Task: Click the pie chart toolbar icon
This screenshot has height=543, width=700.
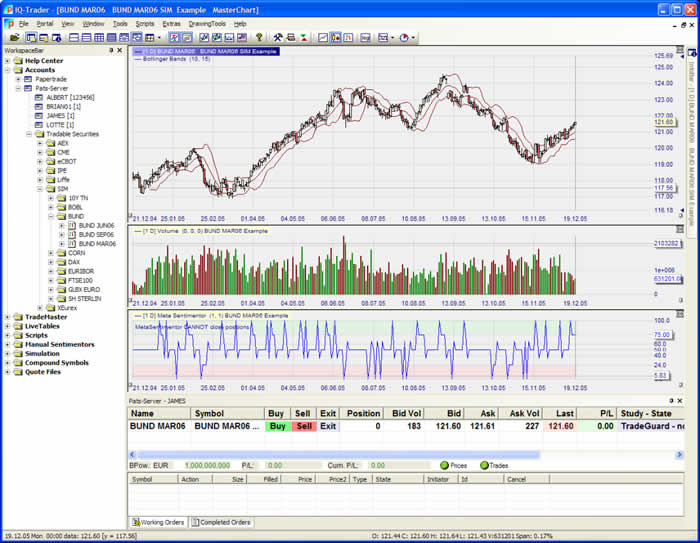Action: pos(404,38)
